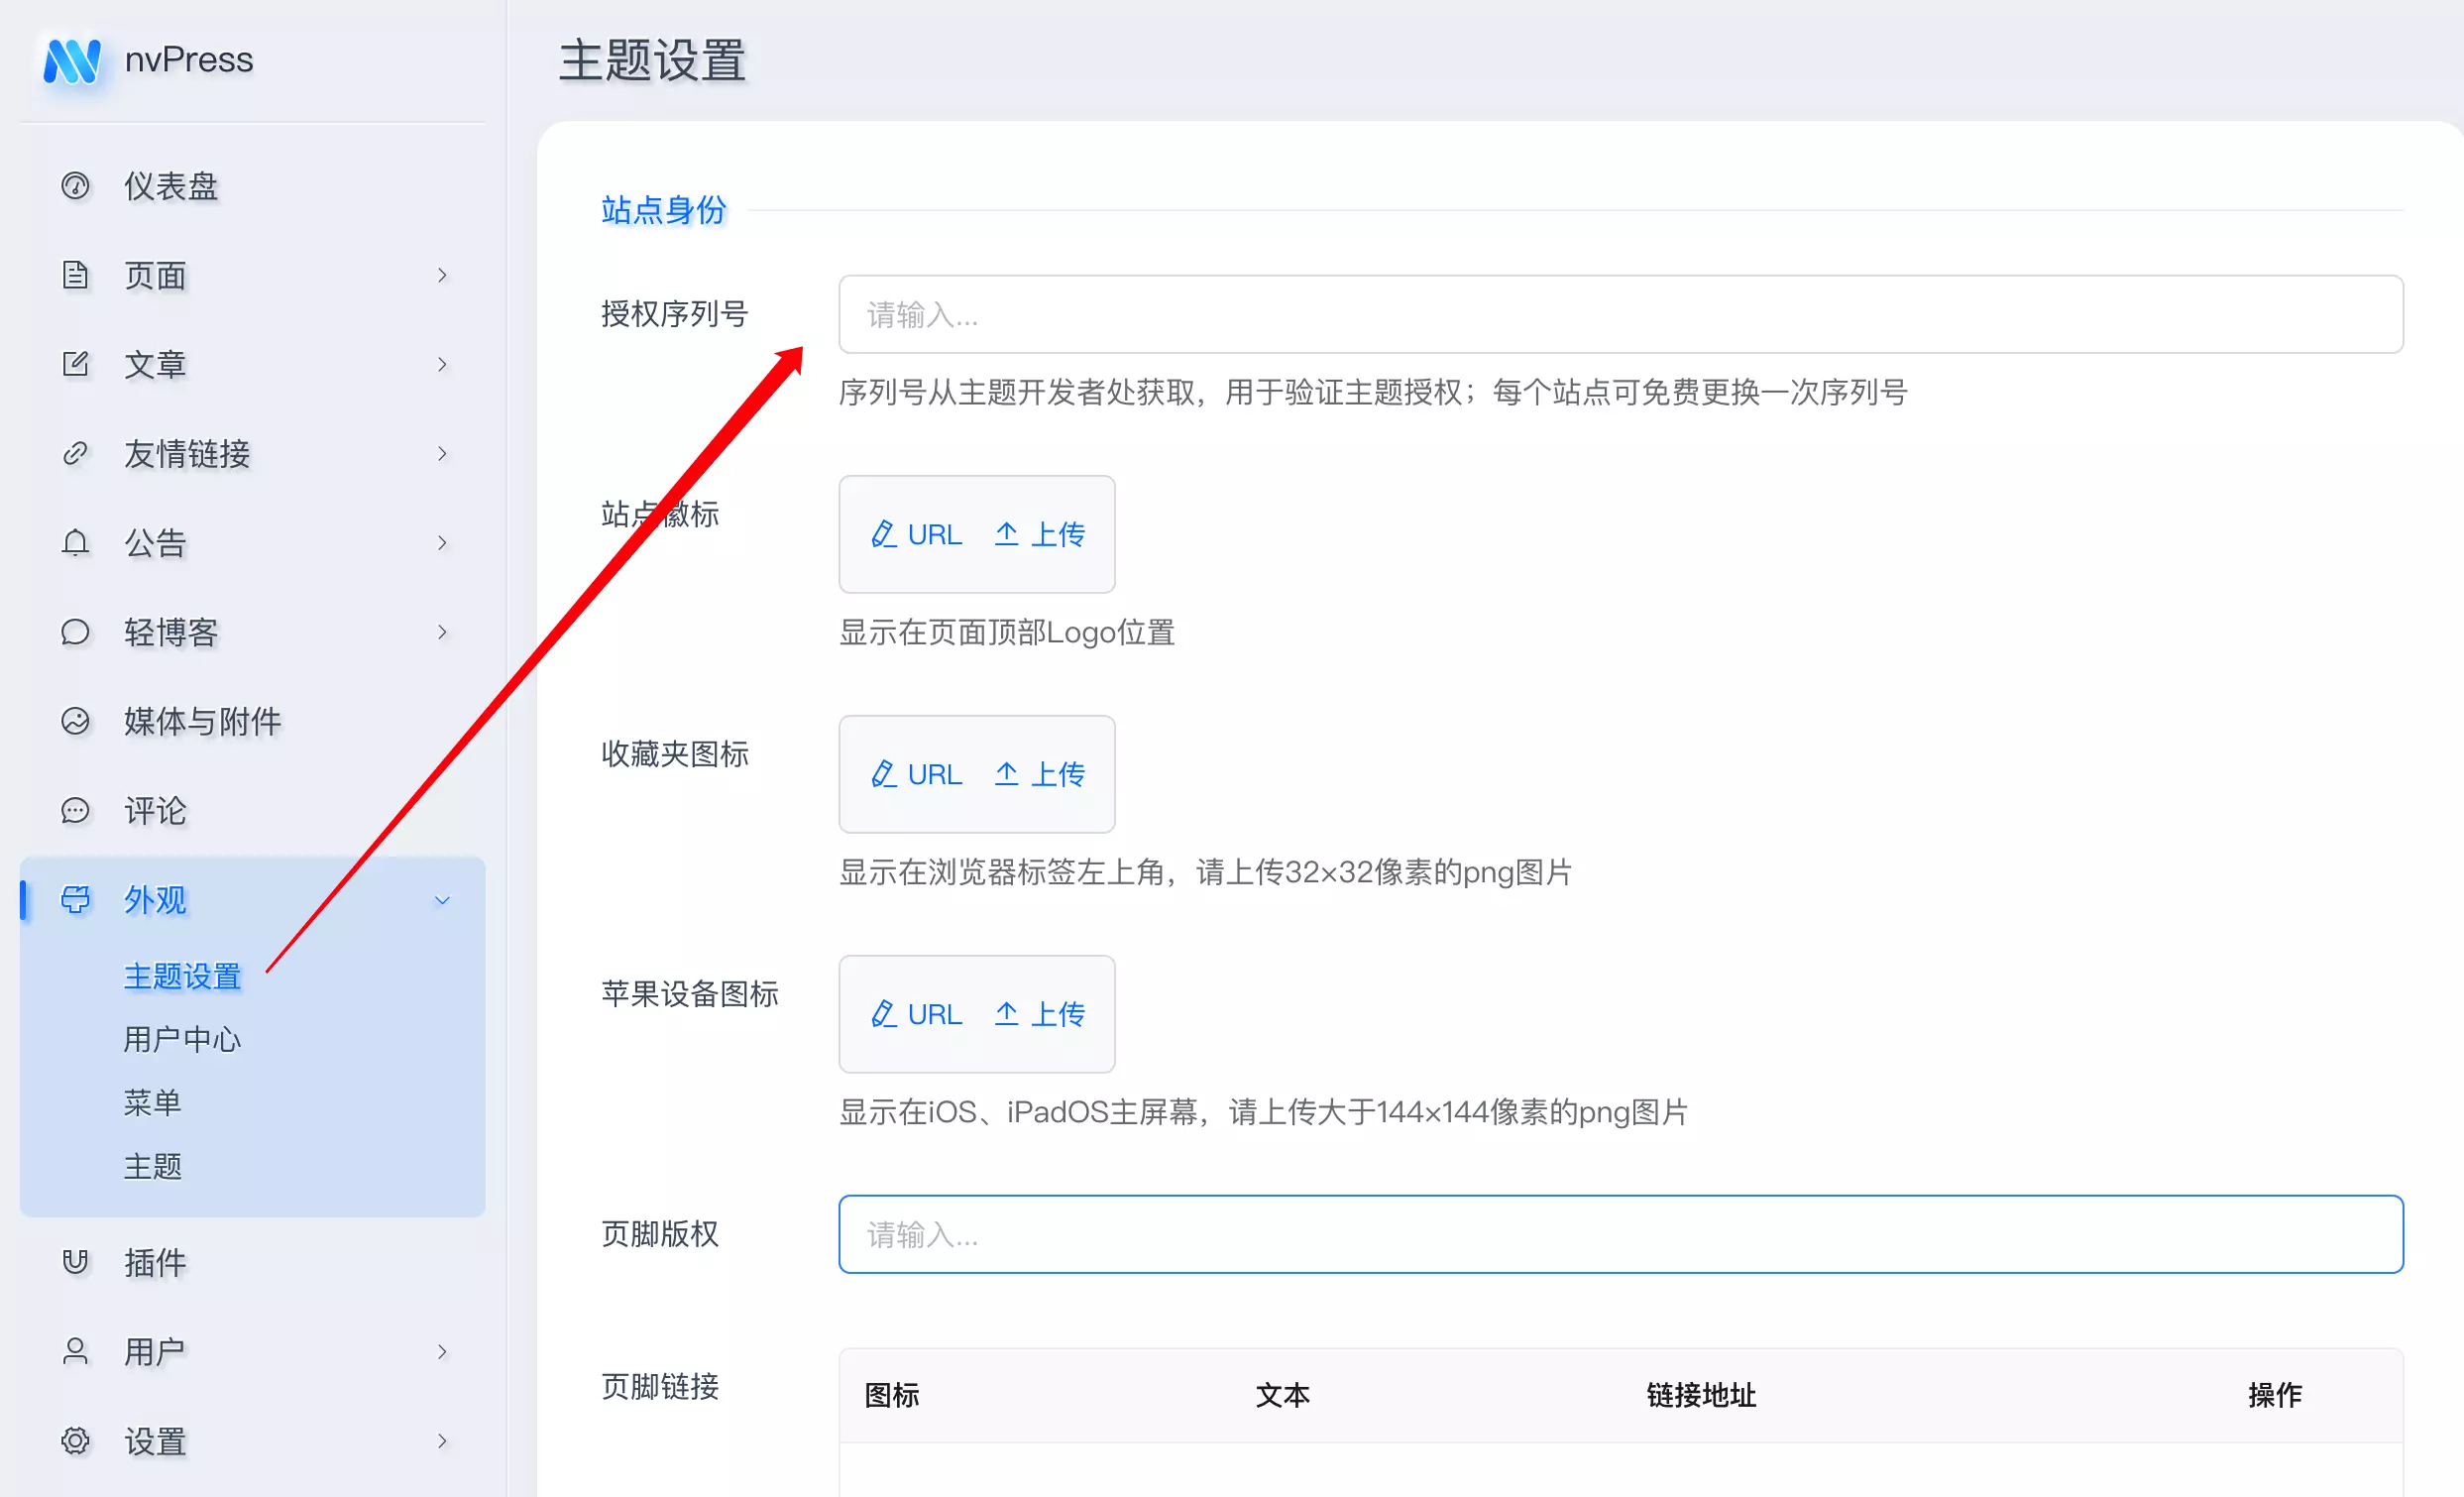
Task: Click the 外观 appearance paint-roller icon
Action: coord(75,900)
